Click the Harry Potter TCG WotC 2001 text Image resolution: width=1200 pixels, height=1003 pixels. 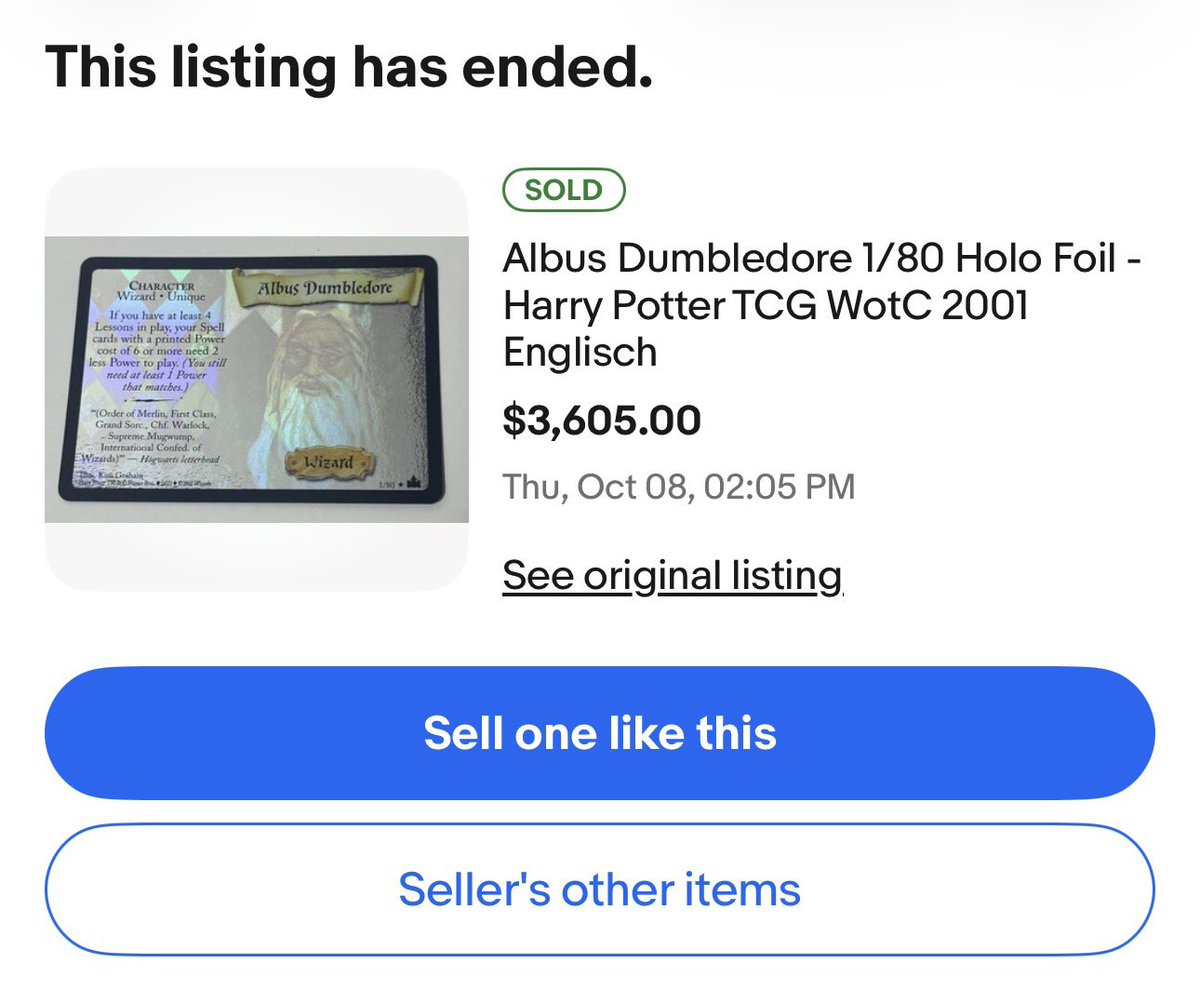click(766, 306)
